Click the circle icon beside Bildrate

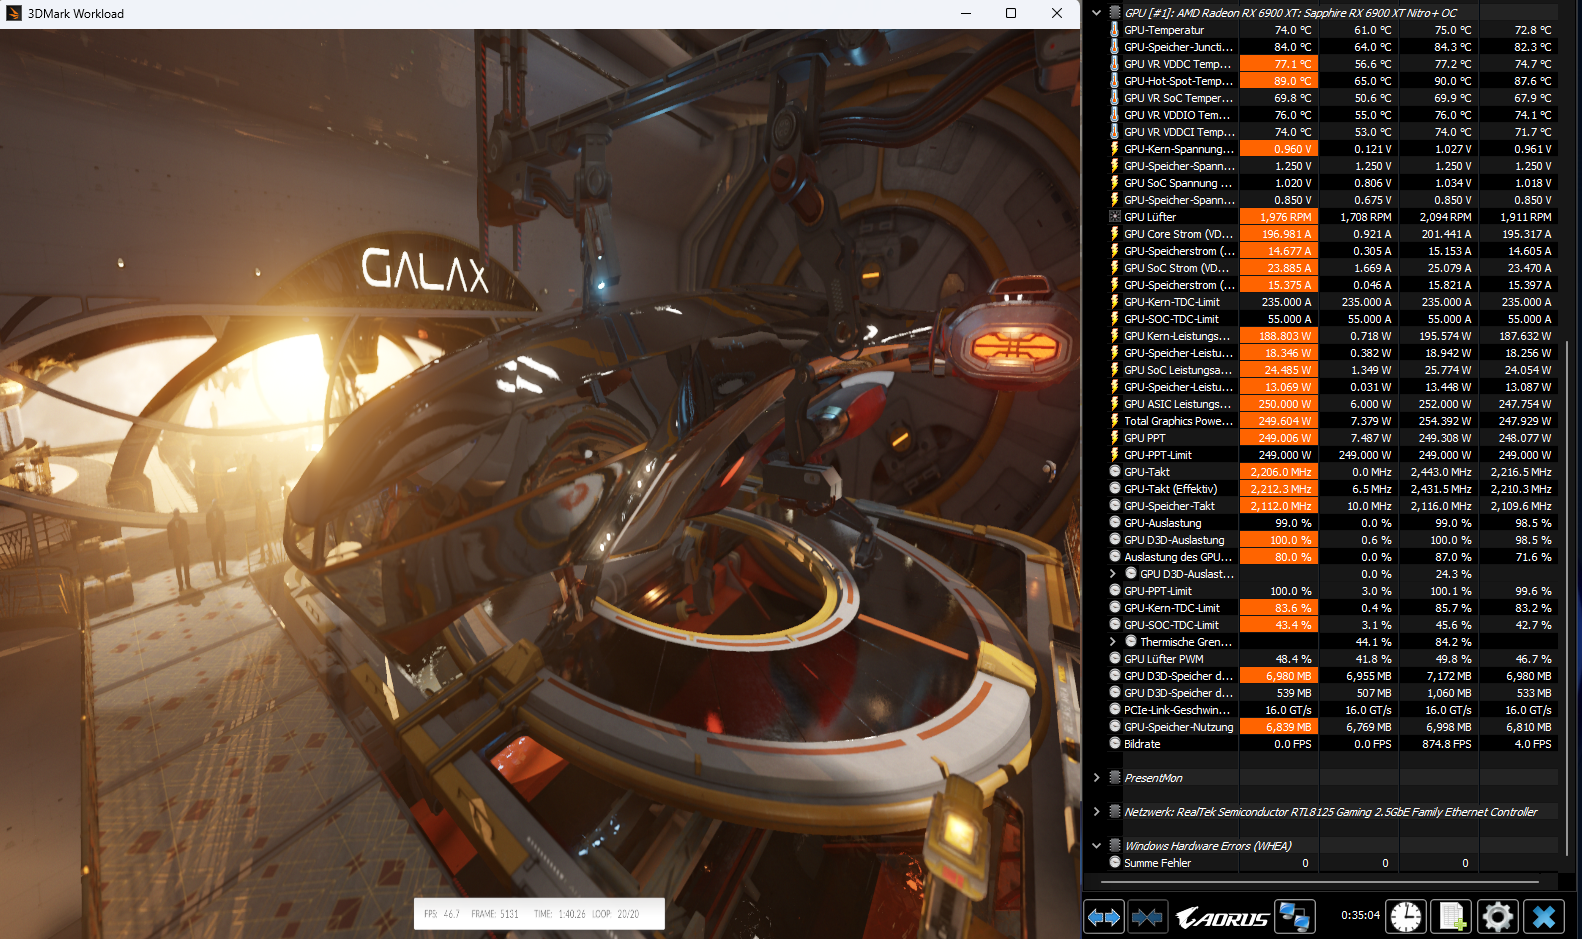(x=1114, y=744)
